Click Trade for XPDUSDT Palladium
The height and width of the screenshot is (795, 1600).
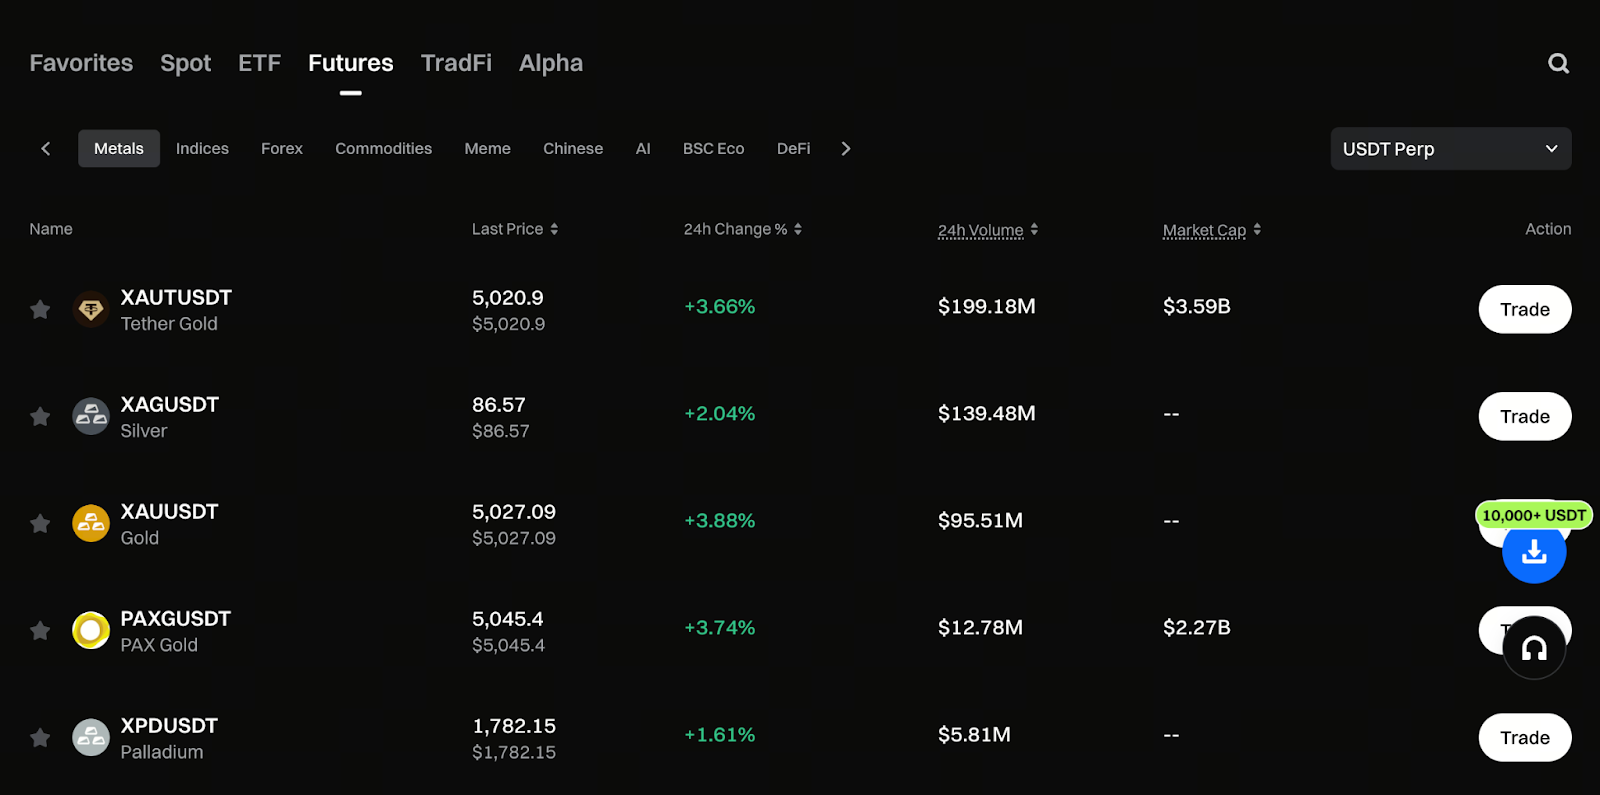click(1524, 738)
